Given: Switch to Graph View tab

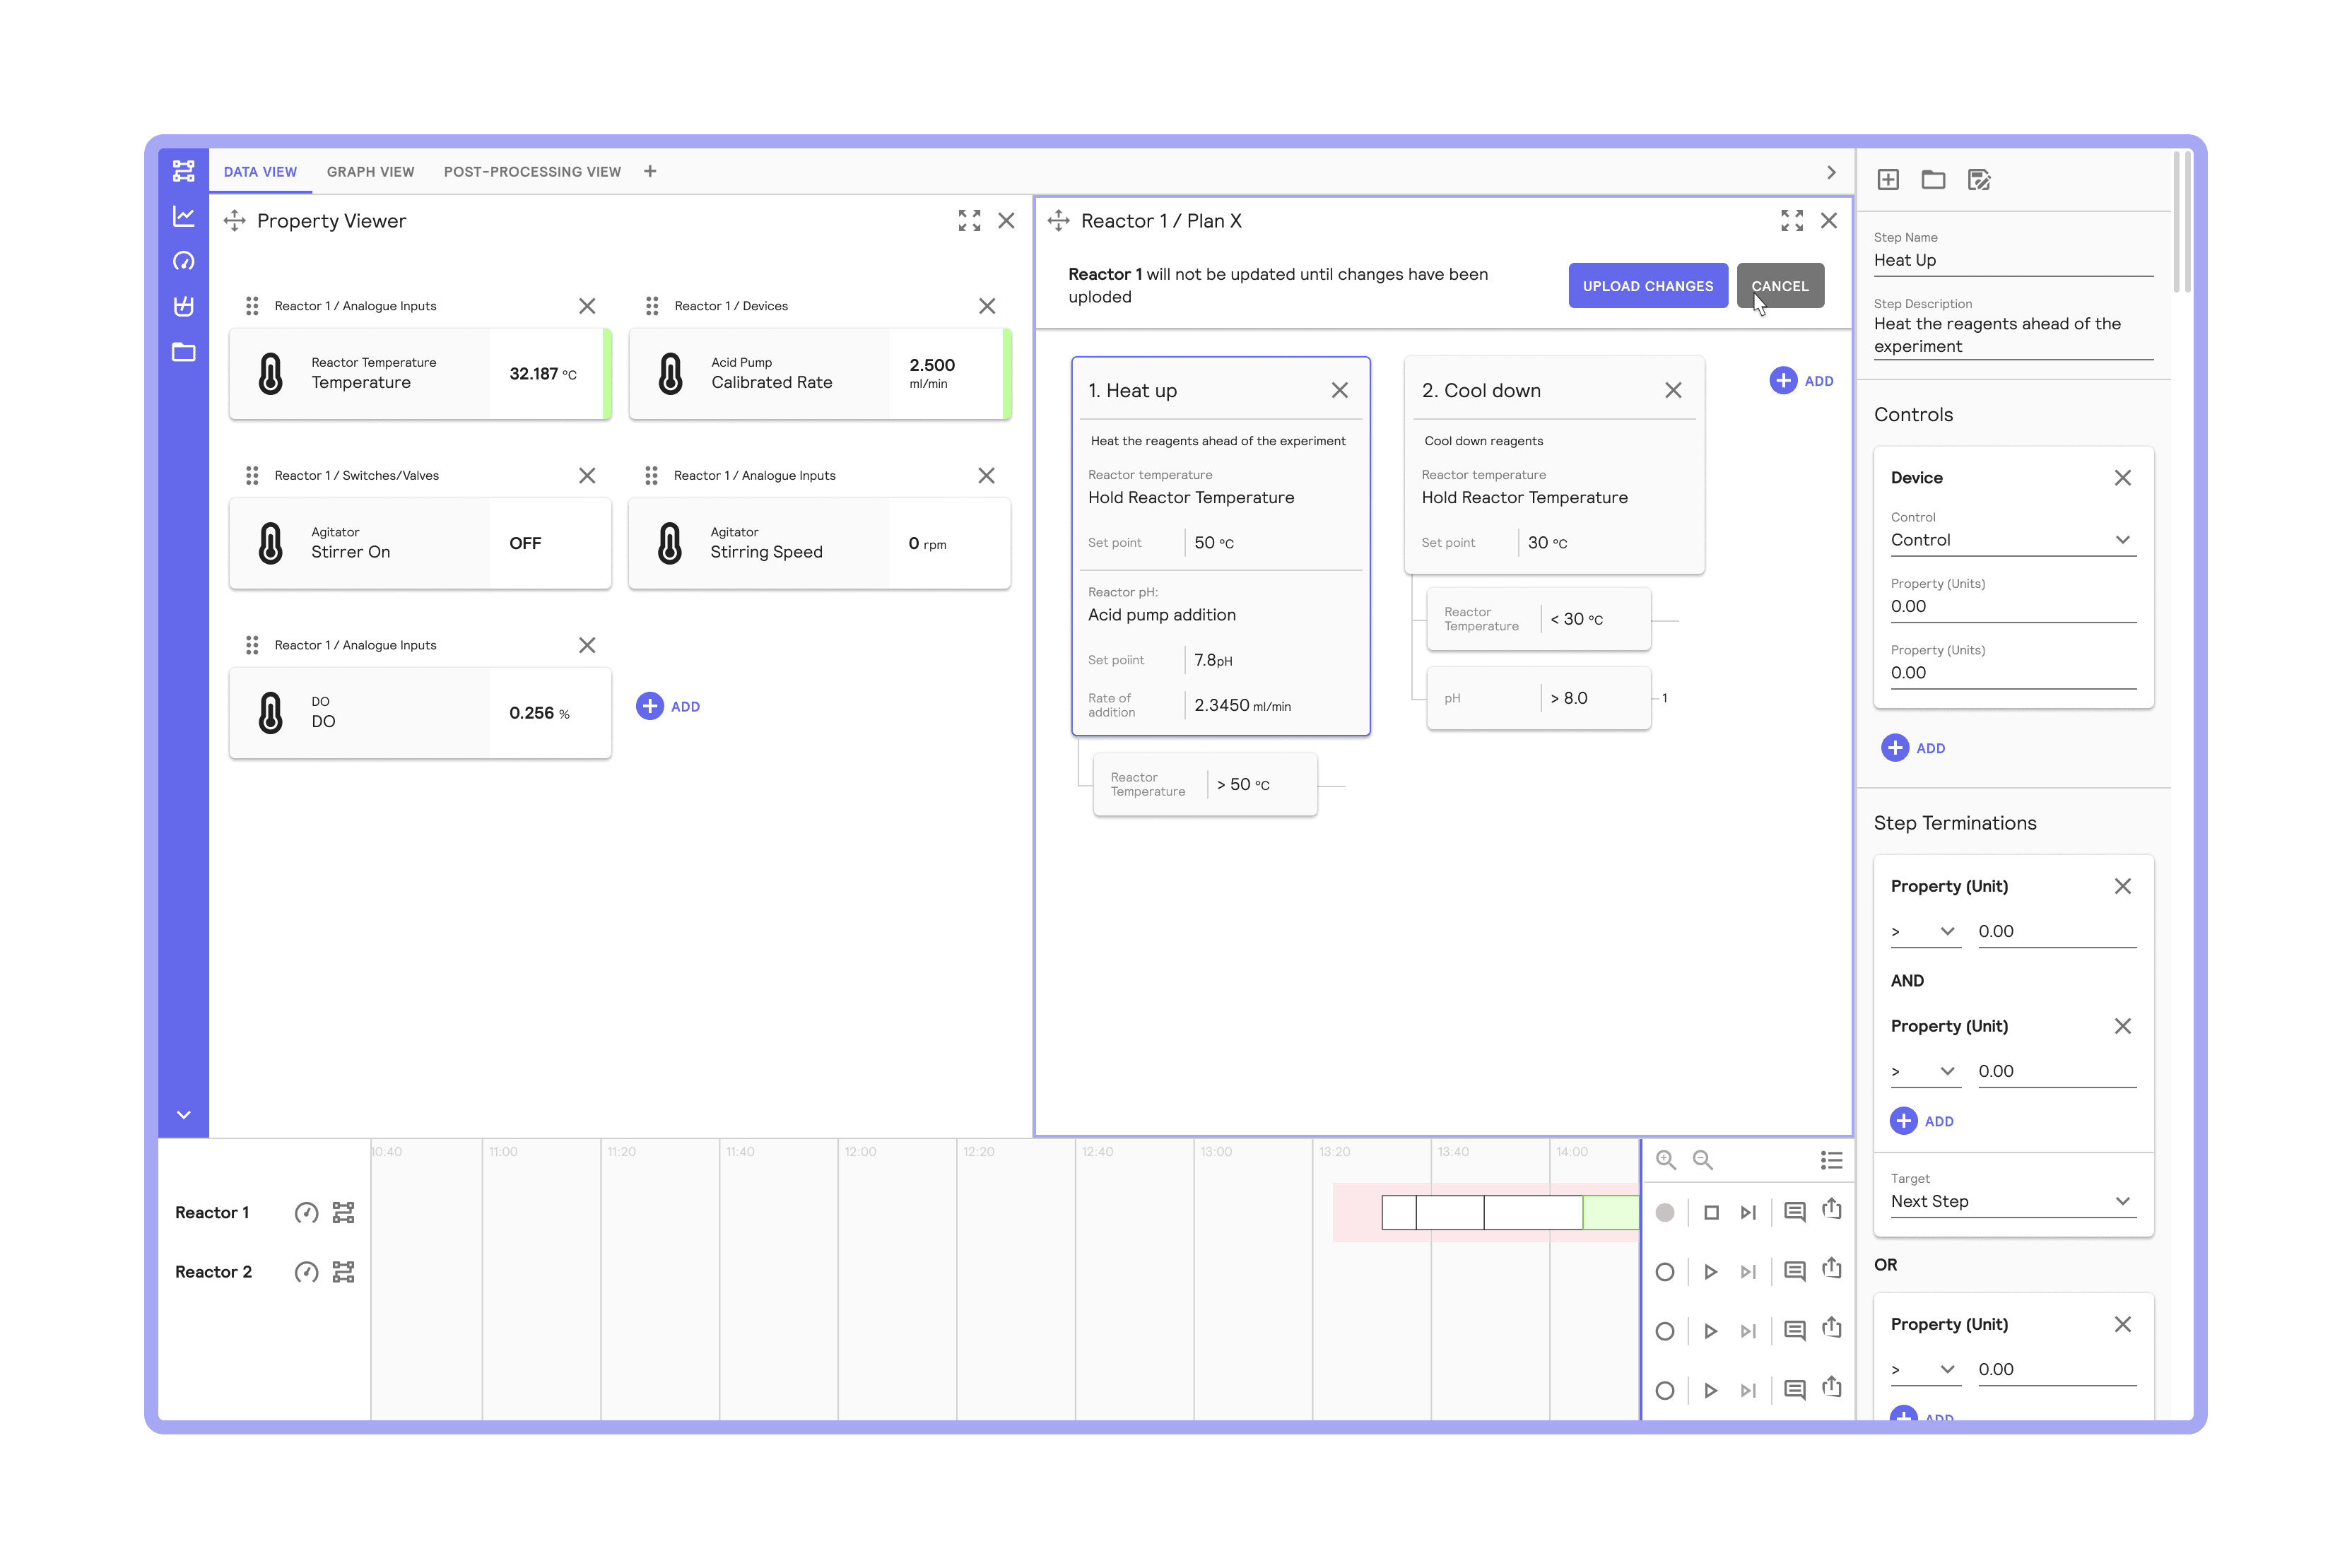Looking at the screenshot, I should 369,170.
